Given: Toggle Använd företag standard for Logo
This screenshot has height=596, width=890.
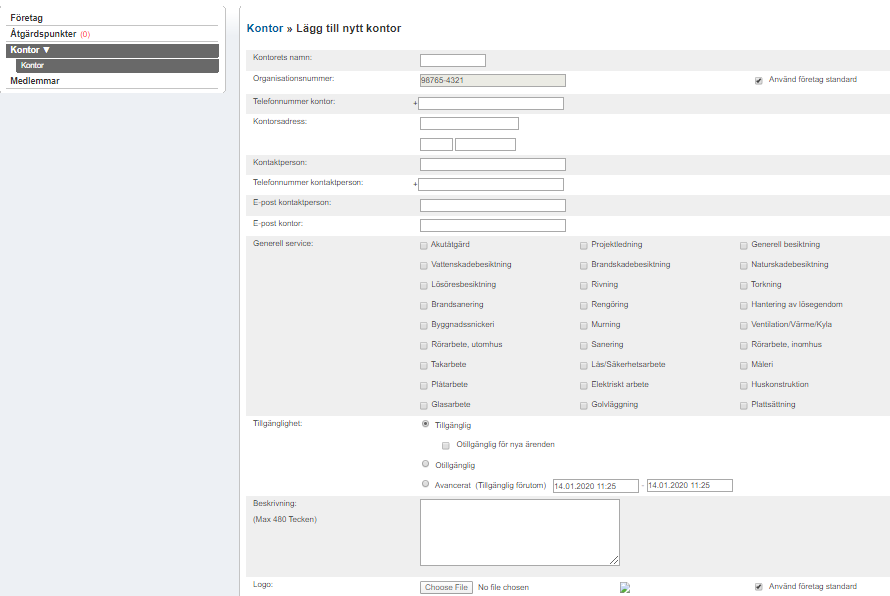Looking at the screenshot, I should (x=759, y=587).
